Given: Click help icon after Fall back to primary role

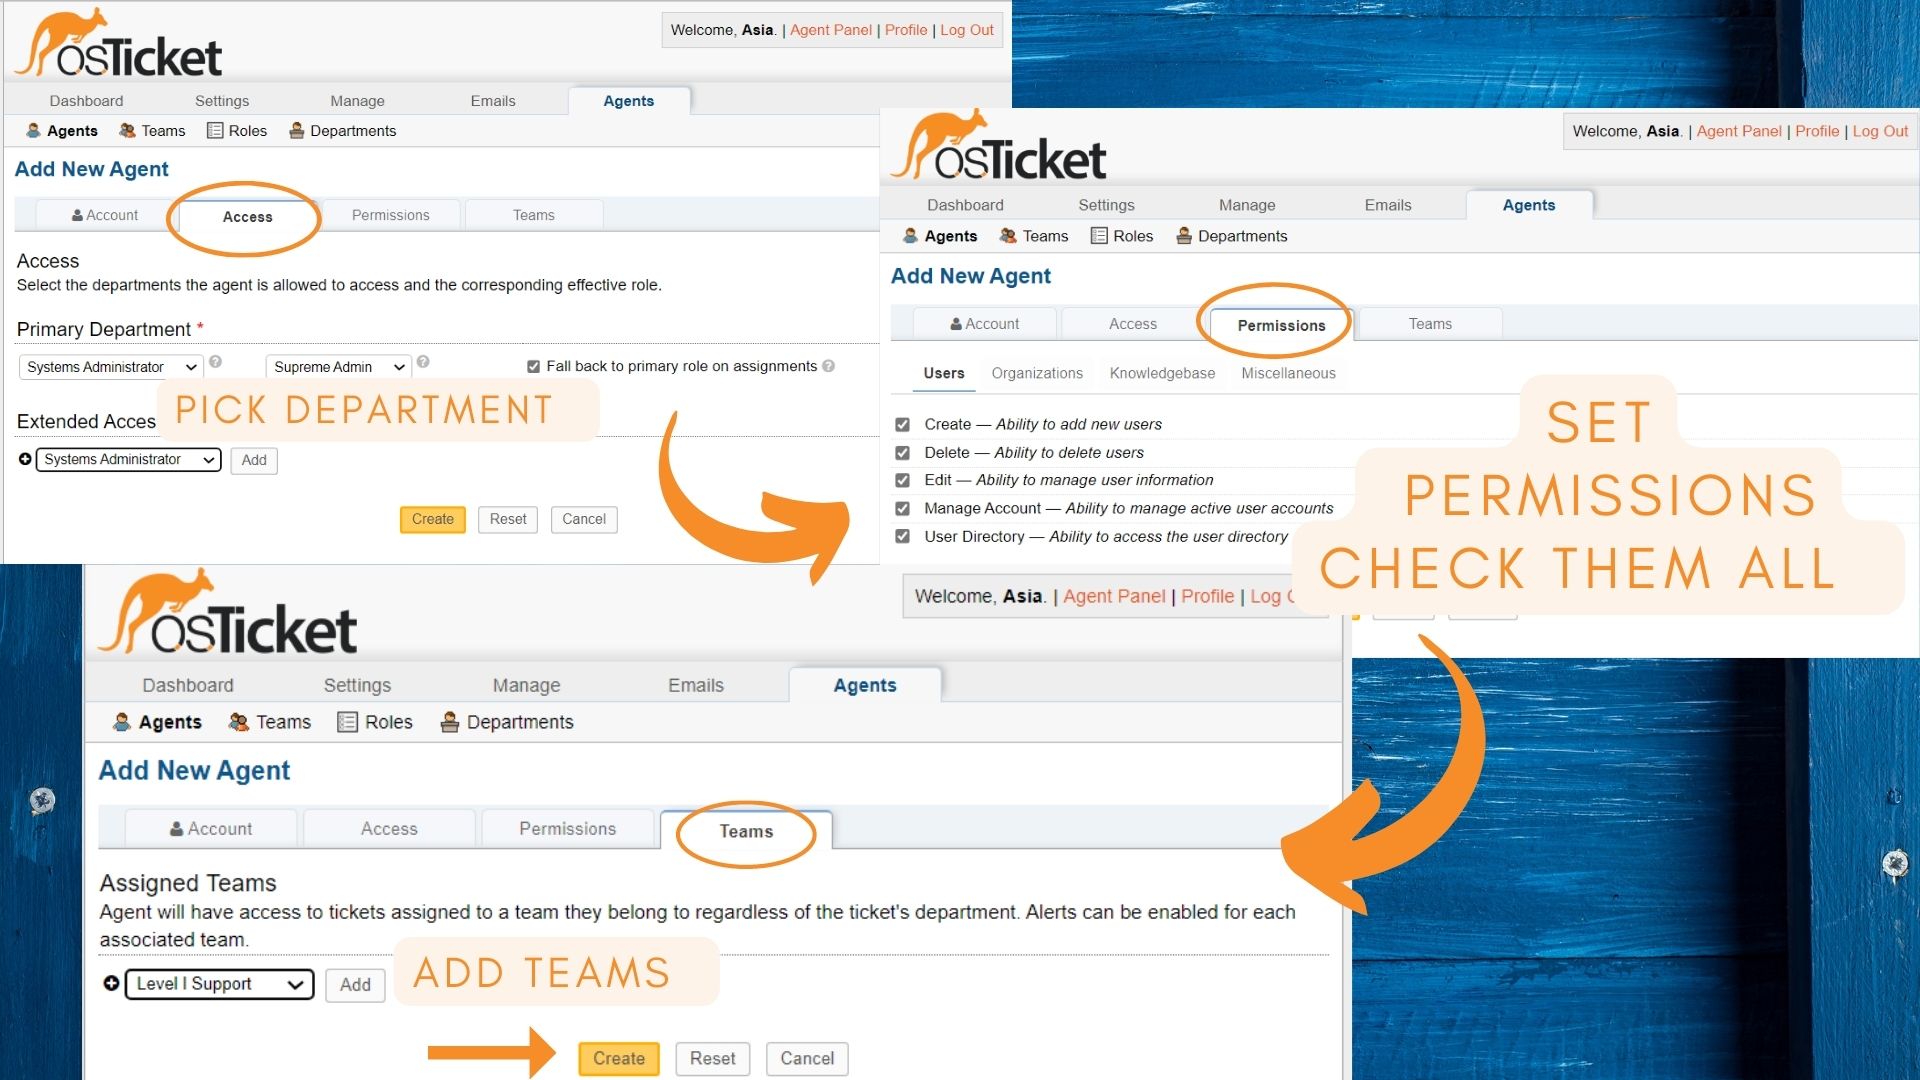Looking at the screenshot, I should [828, 366].
